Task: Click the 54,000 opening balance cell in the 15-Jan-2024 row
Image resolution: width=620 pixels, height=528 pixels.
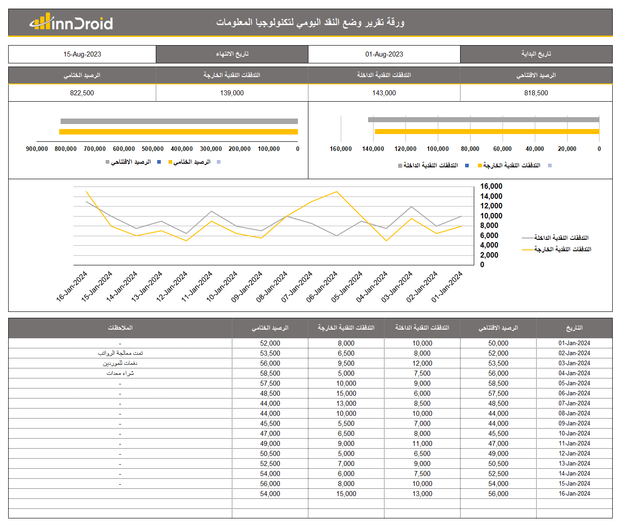Action: click(x=498, y=484)
